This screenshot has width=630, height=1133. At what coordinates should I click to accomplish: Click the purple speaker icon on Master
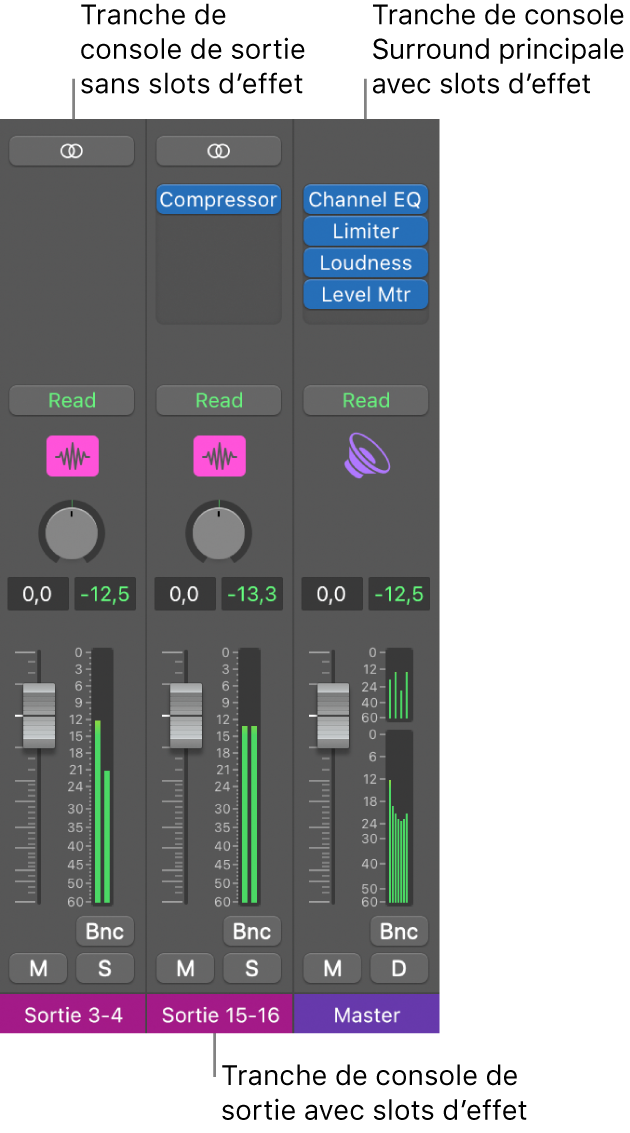tap(366, 457)
